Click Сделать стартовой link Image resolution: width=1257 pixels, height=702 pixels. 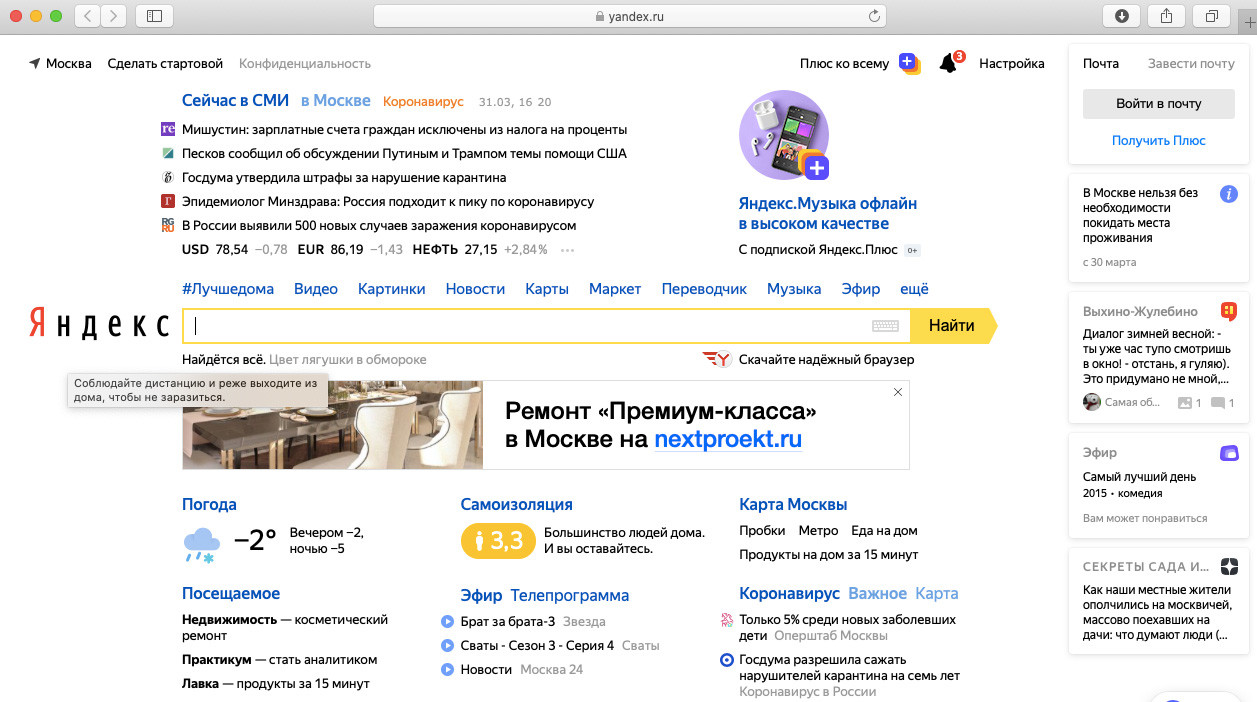[x=165, y=63]
